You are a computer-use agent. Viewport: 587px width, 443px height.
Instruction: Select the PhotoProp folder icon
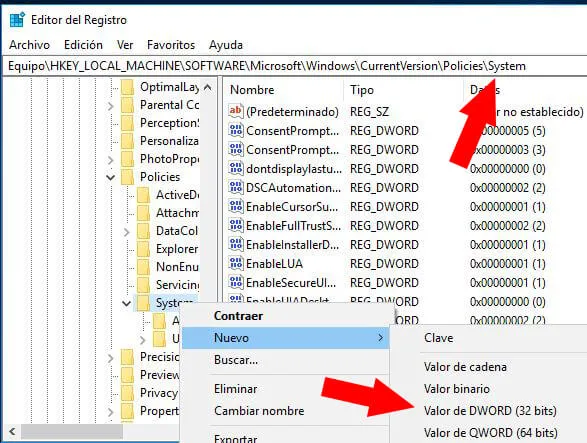click(128, 159)
